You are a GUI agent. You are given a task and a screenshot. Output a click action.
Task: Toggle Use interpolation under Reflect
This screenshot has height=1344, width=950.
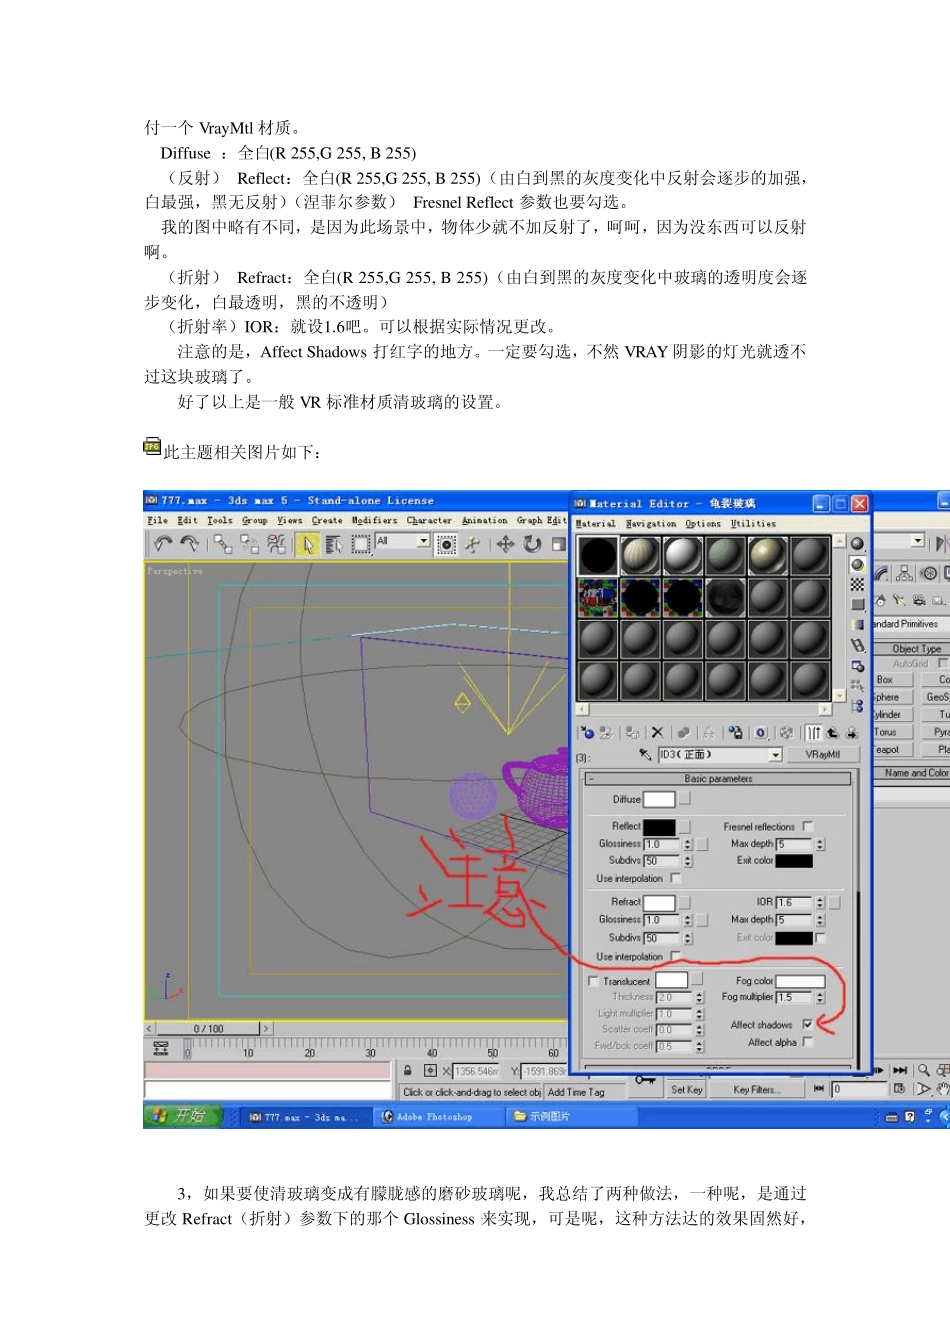click(675, 879)
